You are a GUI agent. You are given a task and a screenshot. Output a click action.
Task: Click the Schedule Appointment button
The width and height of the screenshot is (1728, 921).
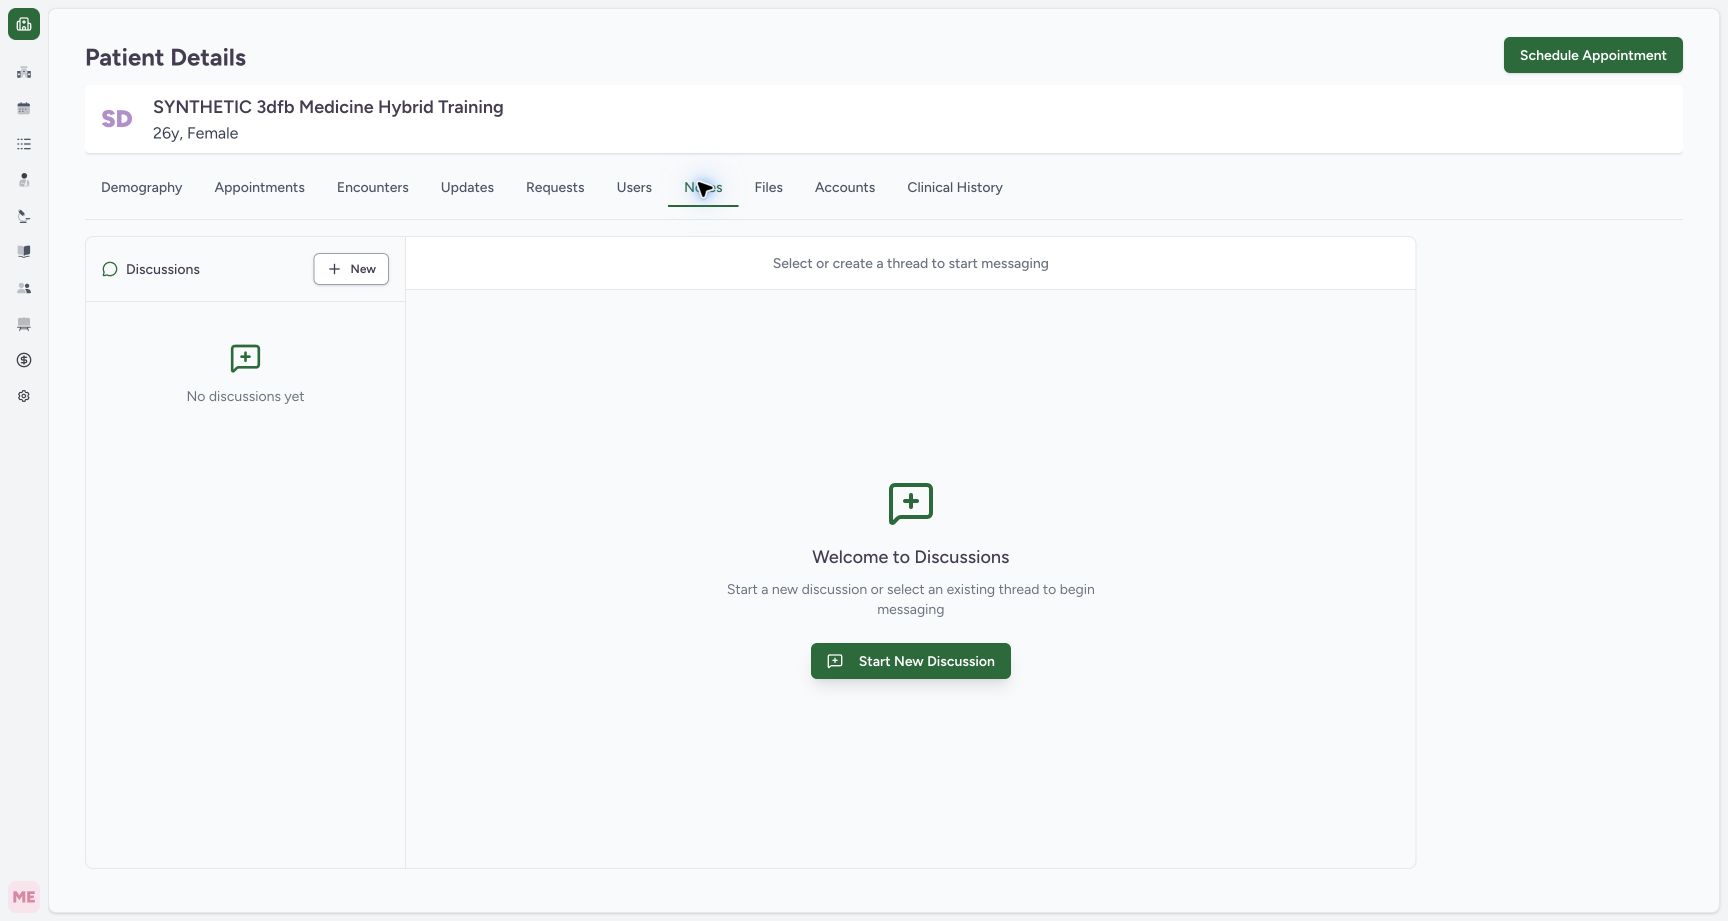1593,55
